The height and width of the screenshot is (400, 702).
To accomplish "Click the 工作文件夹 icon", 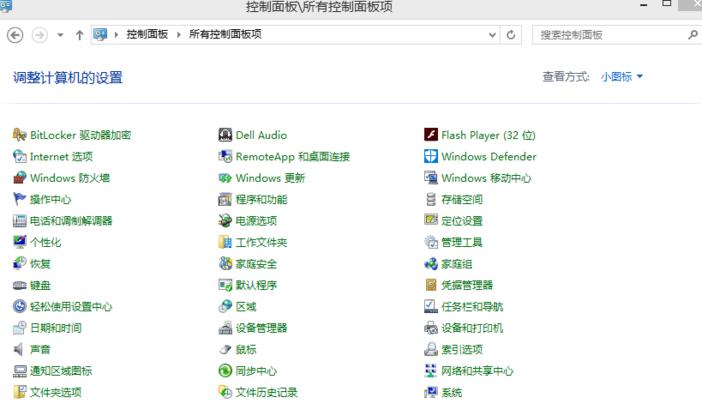I will point(225,242).
